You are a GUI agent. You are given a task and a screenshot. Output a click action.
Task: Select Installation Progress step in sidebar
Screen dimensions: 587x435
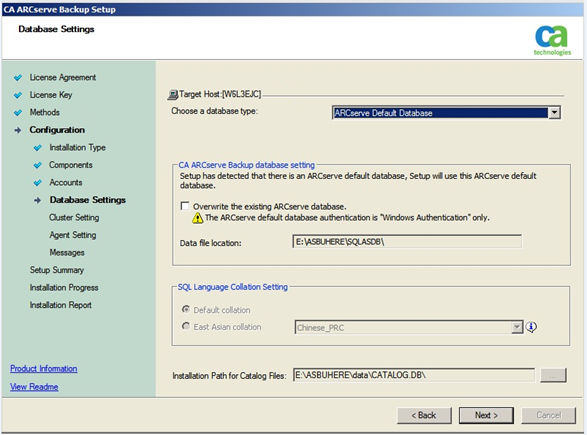point(64,288)
